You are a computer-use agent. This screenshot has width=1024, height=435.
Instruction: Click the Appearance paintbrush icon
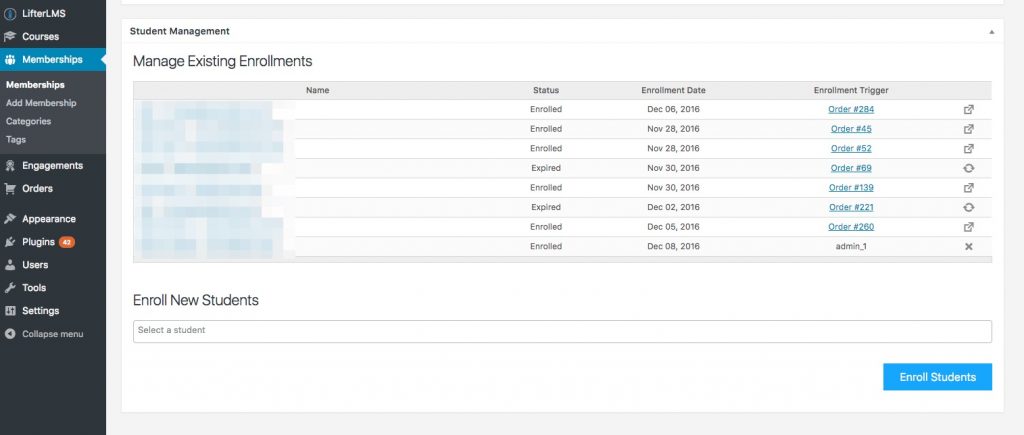coord(10,219)
